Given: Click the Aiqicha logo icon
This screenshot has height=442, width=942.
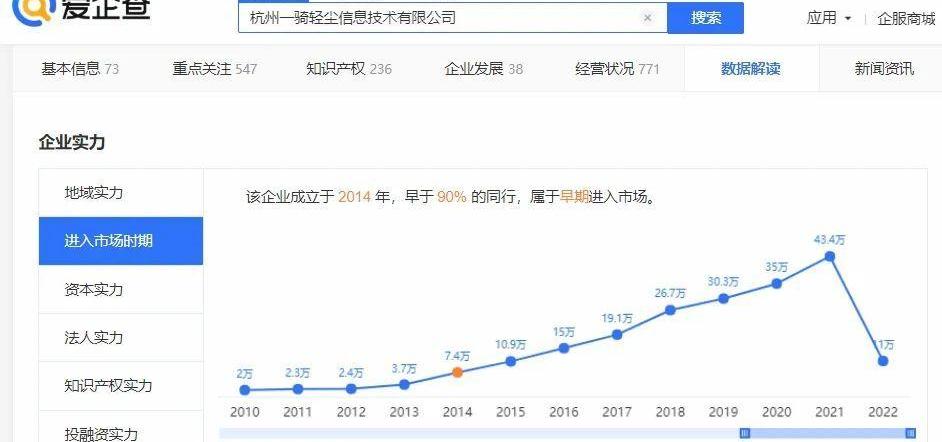Looking at the screenshot, I should (35, 12).
